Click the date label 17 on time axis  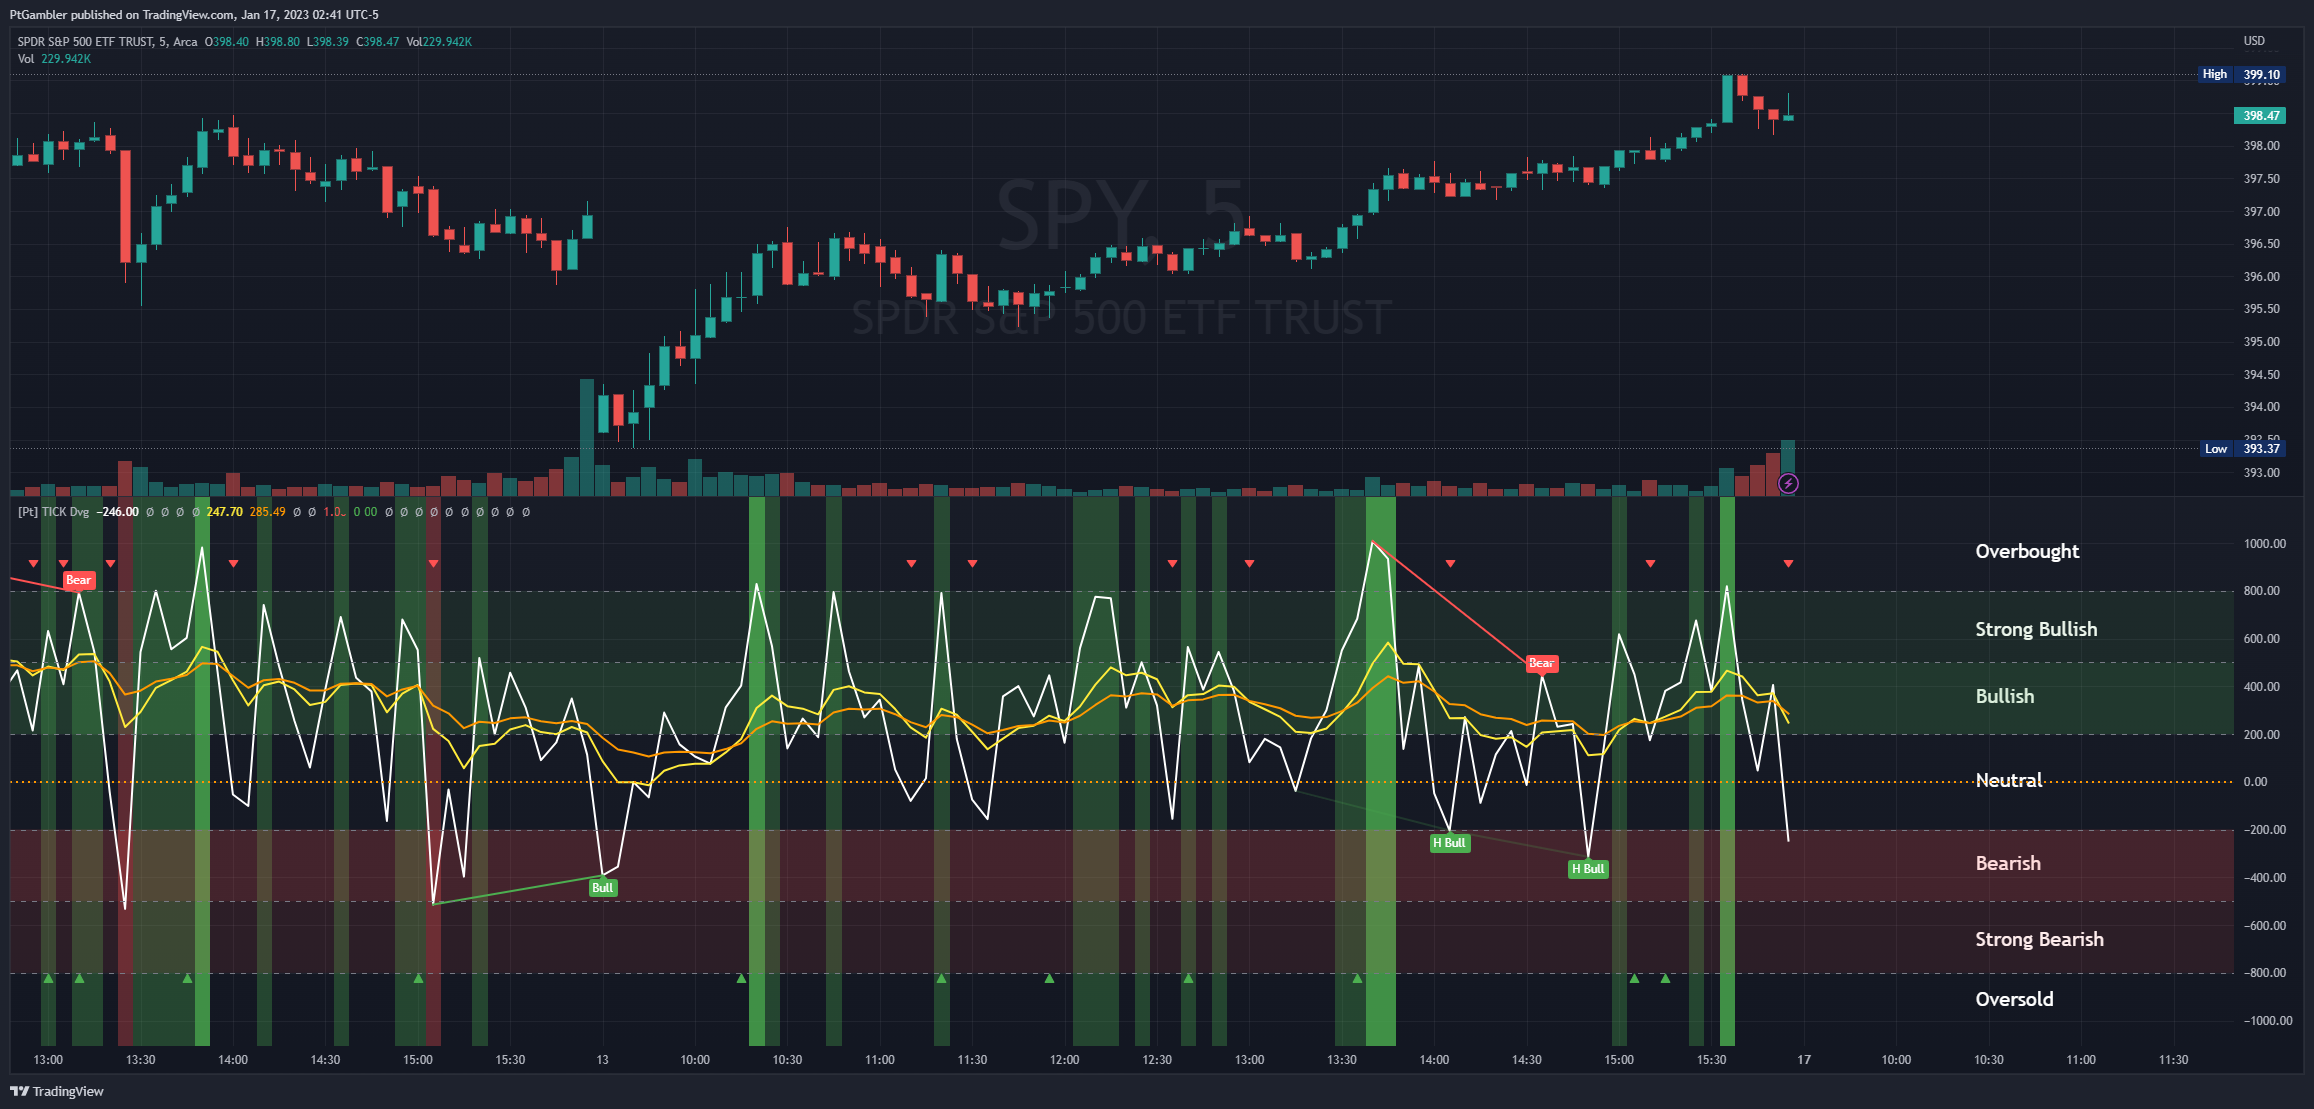(x=1804, y=1060)
